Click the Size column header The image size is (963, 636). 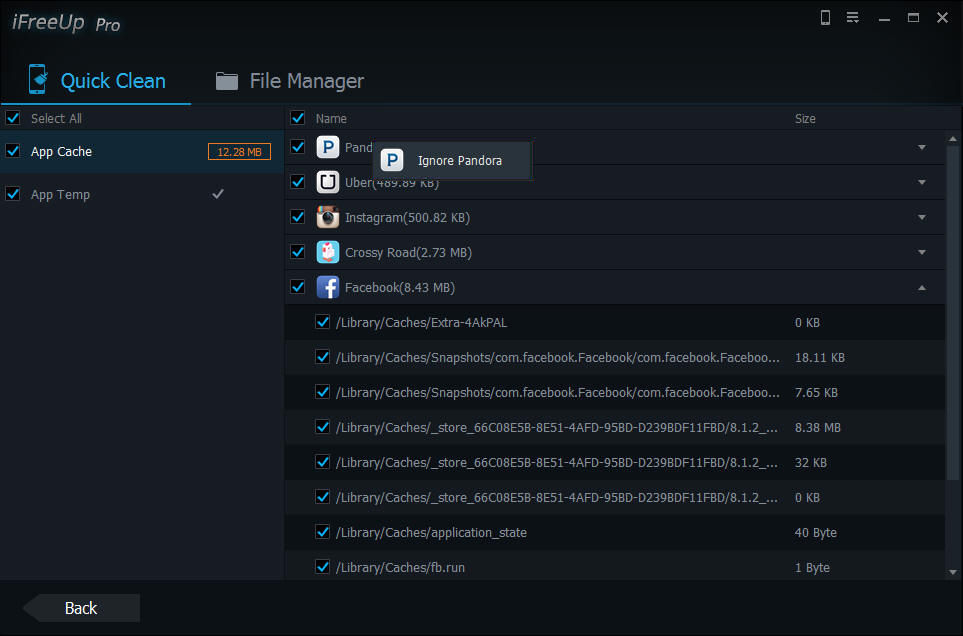coord(805,118)
